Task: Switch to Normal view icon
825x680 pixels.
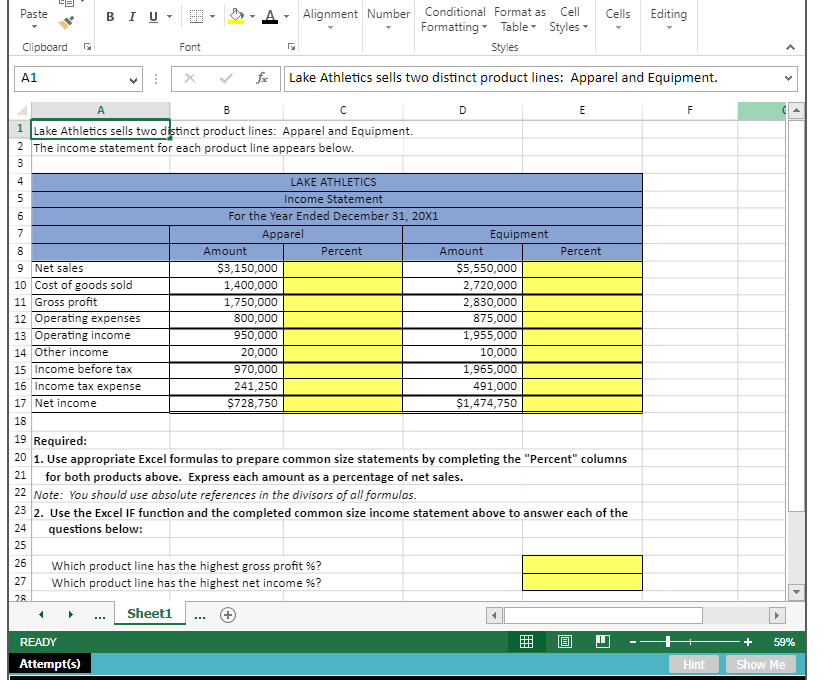Action: coord(526,642)
